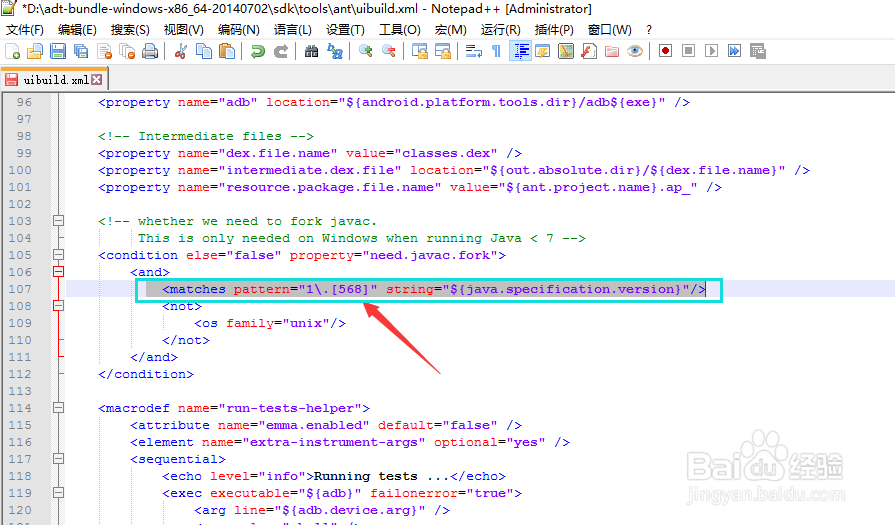Toggle the indent guide button
This screenshot has width=895, height=525.
click(x=521, y=51)
